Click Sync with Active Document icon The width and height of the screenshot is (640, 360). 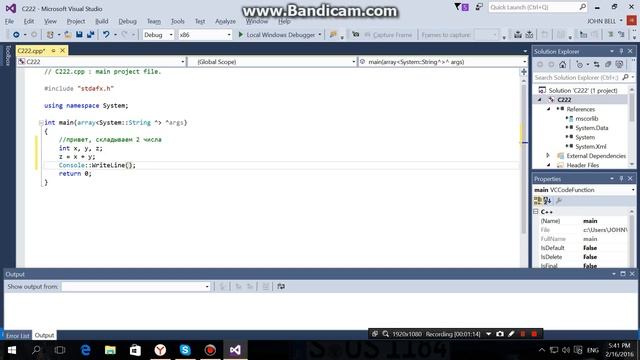click(x=596, y=64)
